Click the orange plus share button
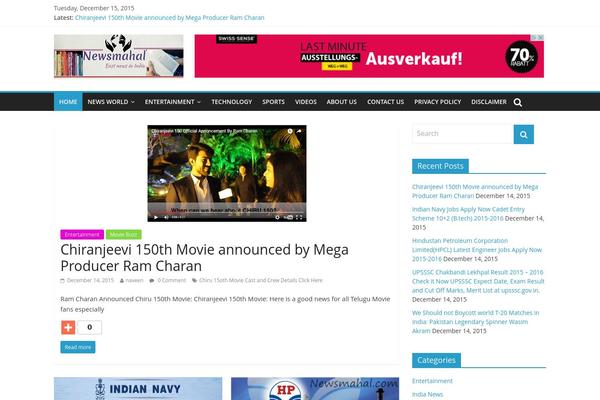Viewport: 600px width, 400px height. pyautogui.click(x=68, y=328)
